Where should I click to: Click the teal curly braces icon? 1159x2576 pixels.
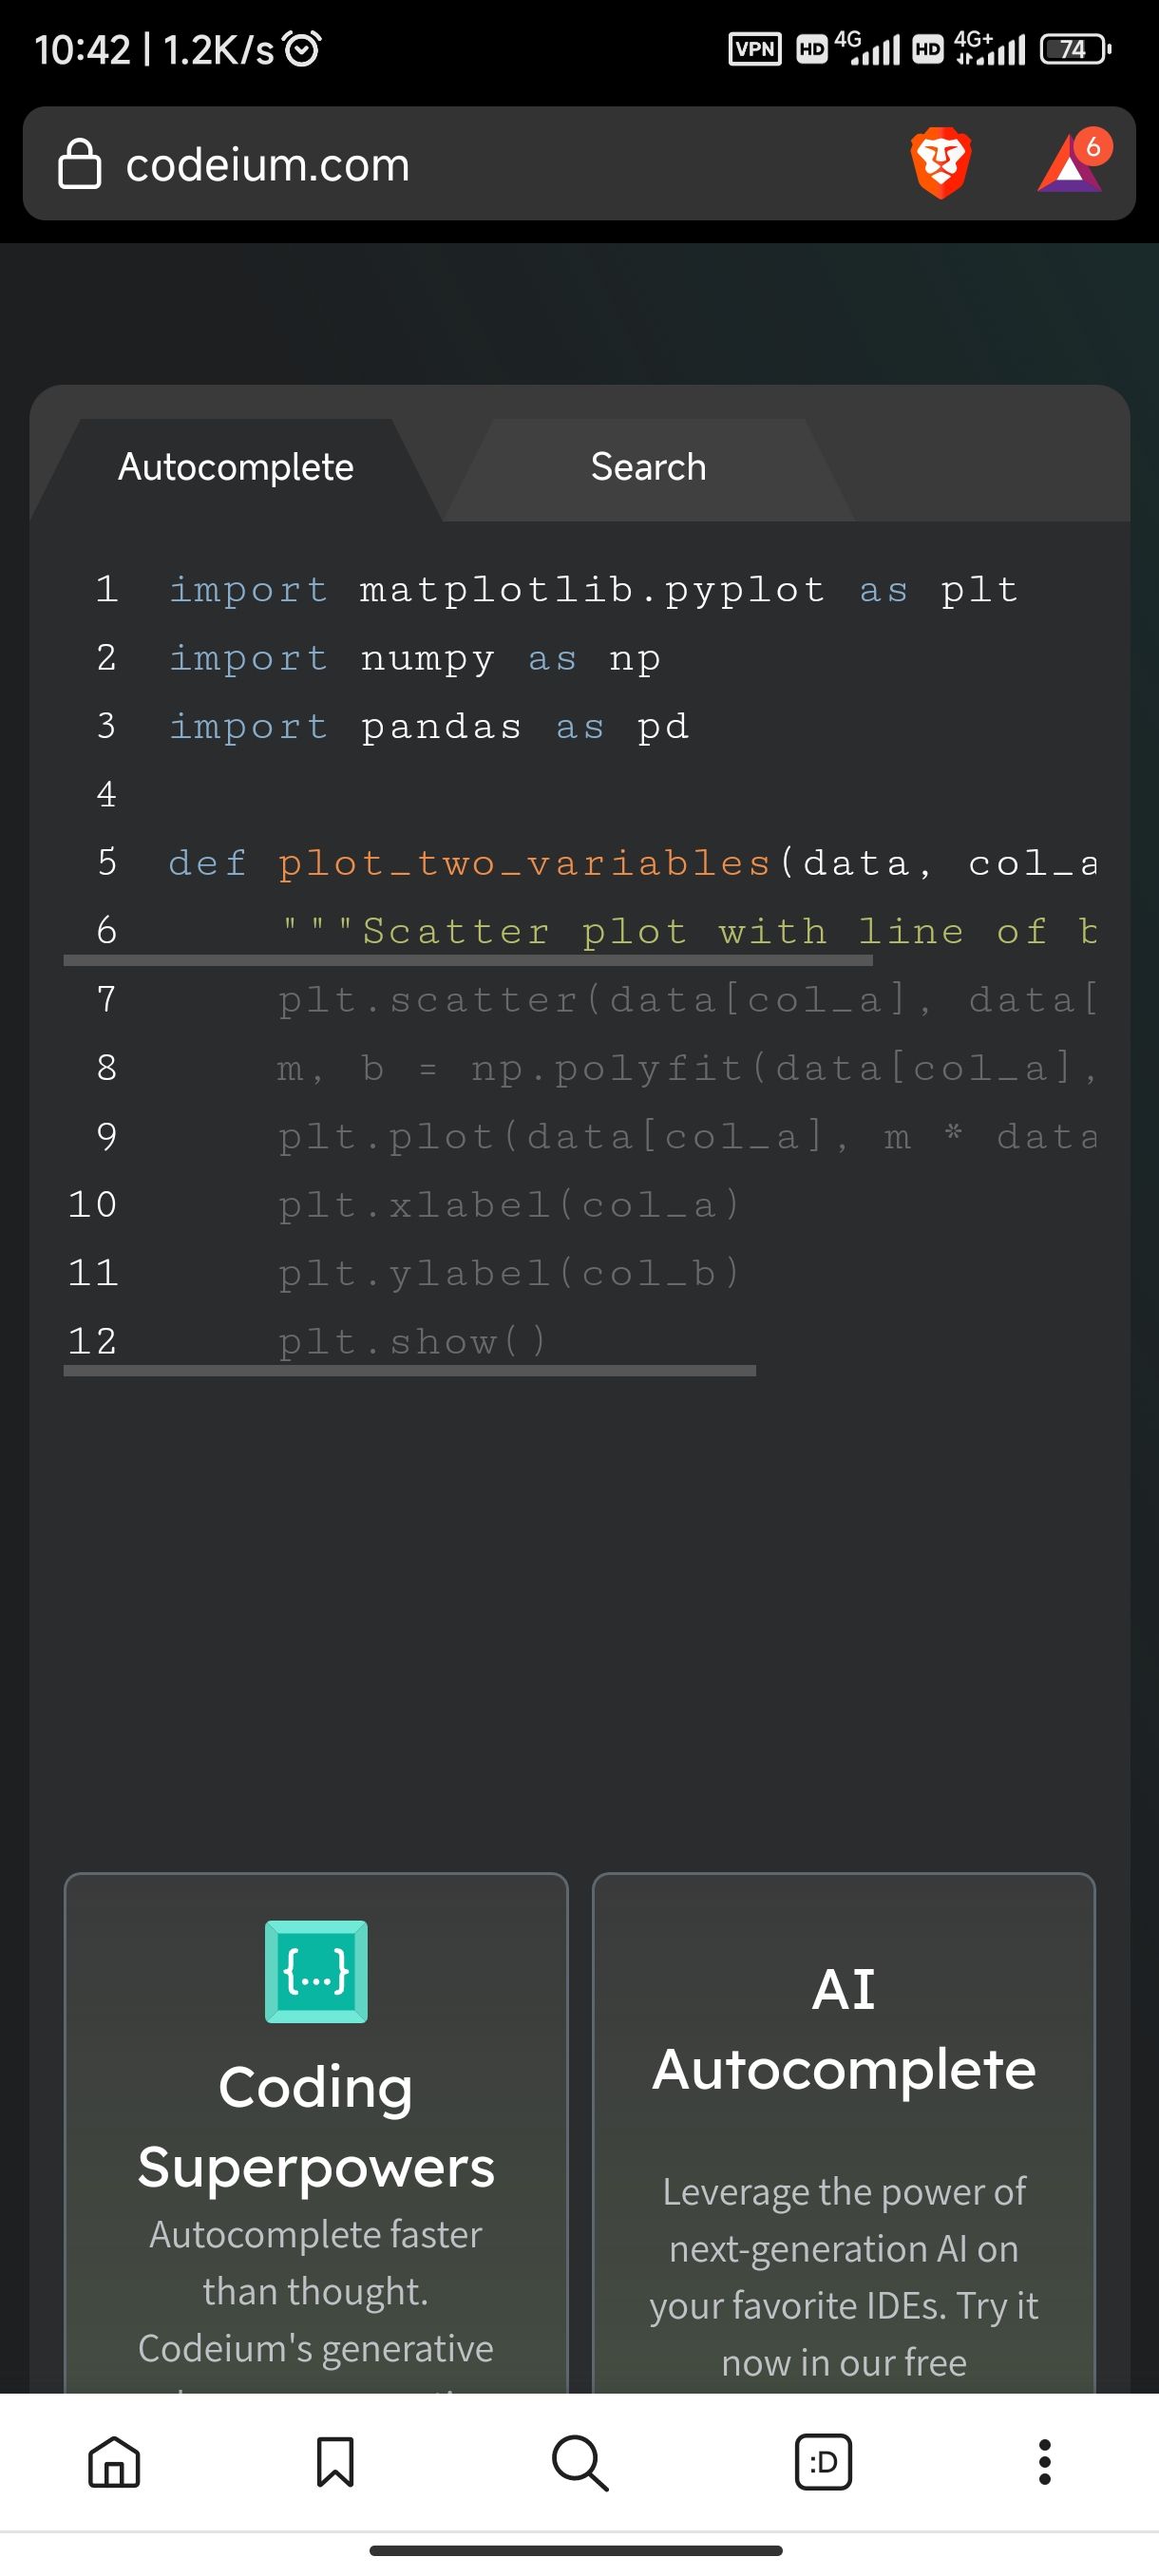(x=316, y=1972)
